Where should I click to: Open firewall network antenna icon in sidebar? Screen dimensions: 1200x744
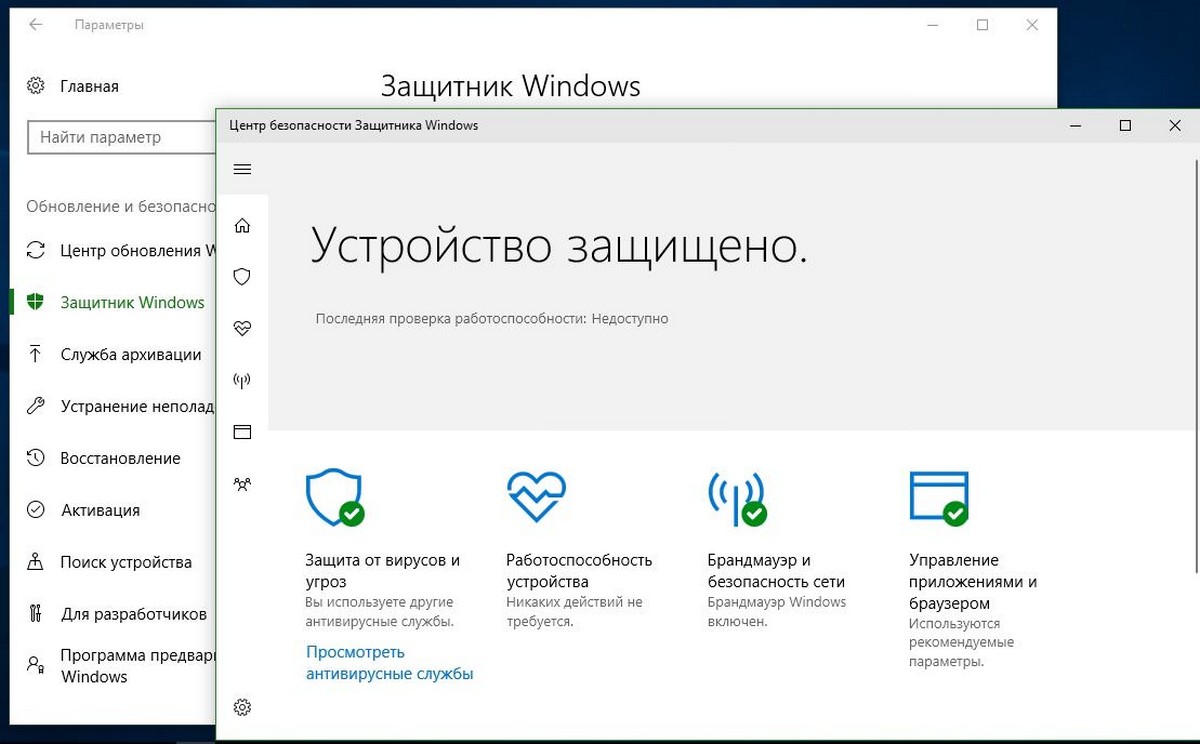tap(242, 380)
